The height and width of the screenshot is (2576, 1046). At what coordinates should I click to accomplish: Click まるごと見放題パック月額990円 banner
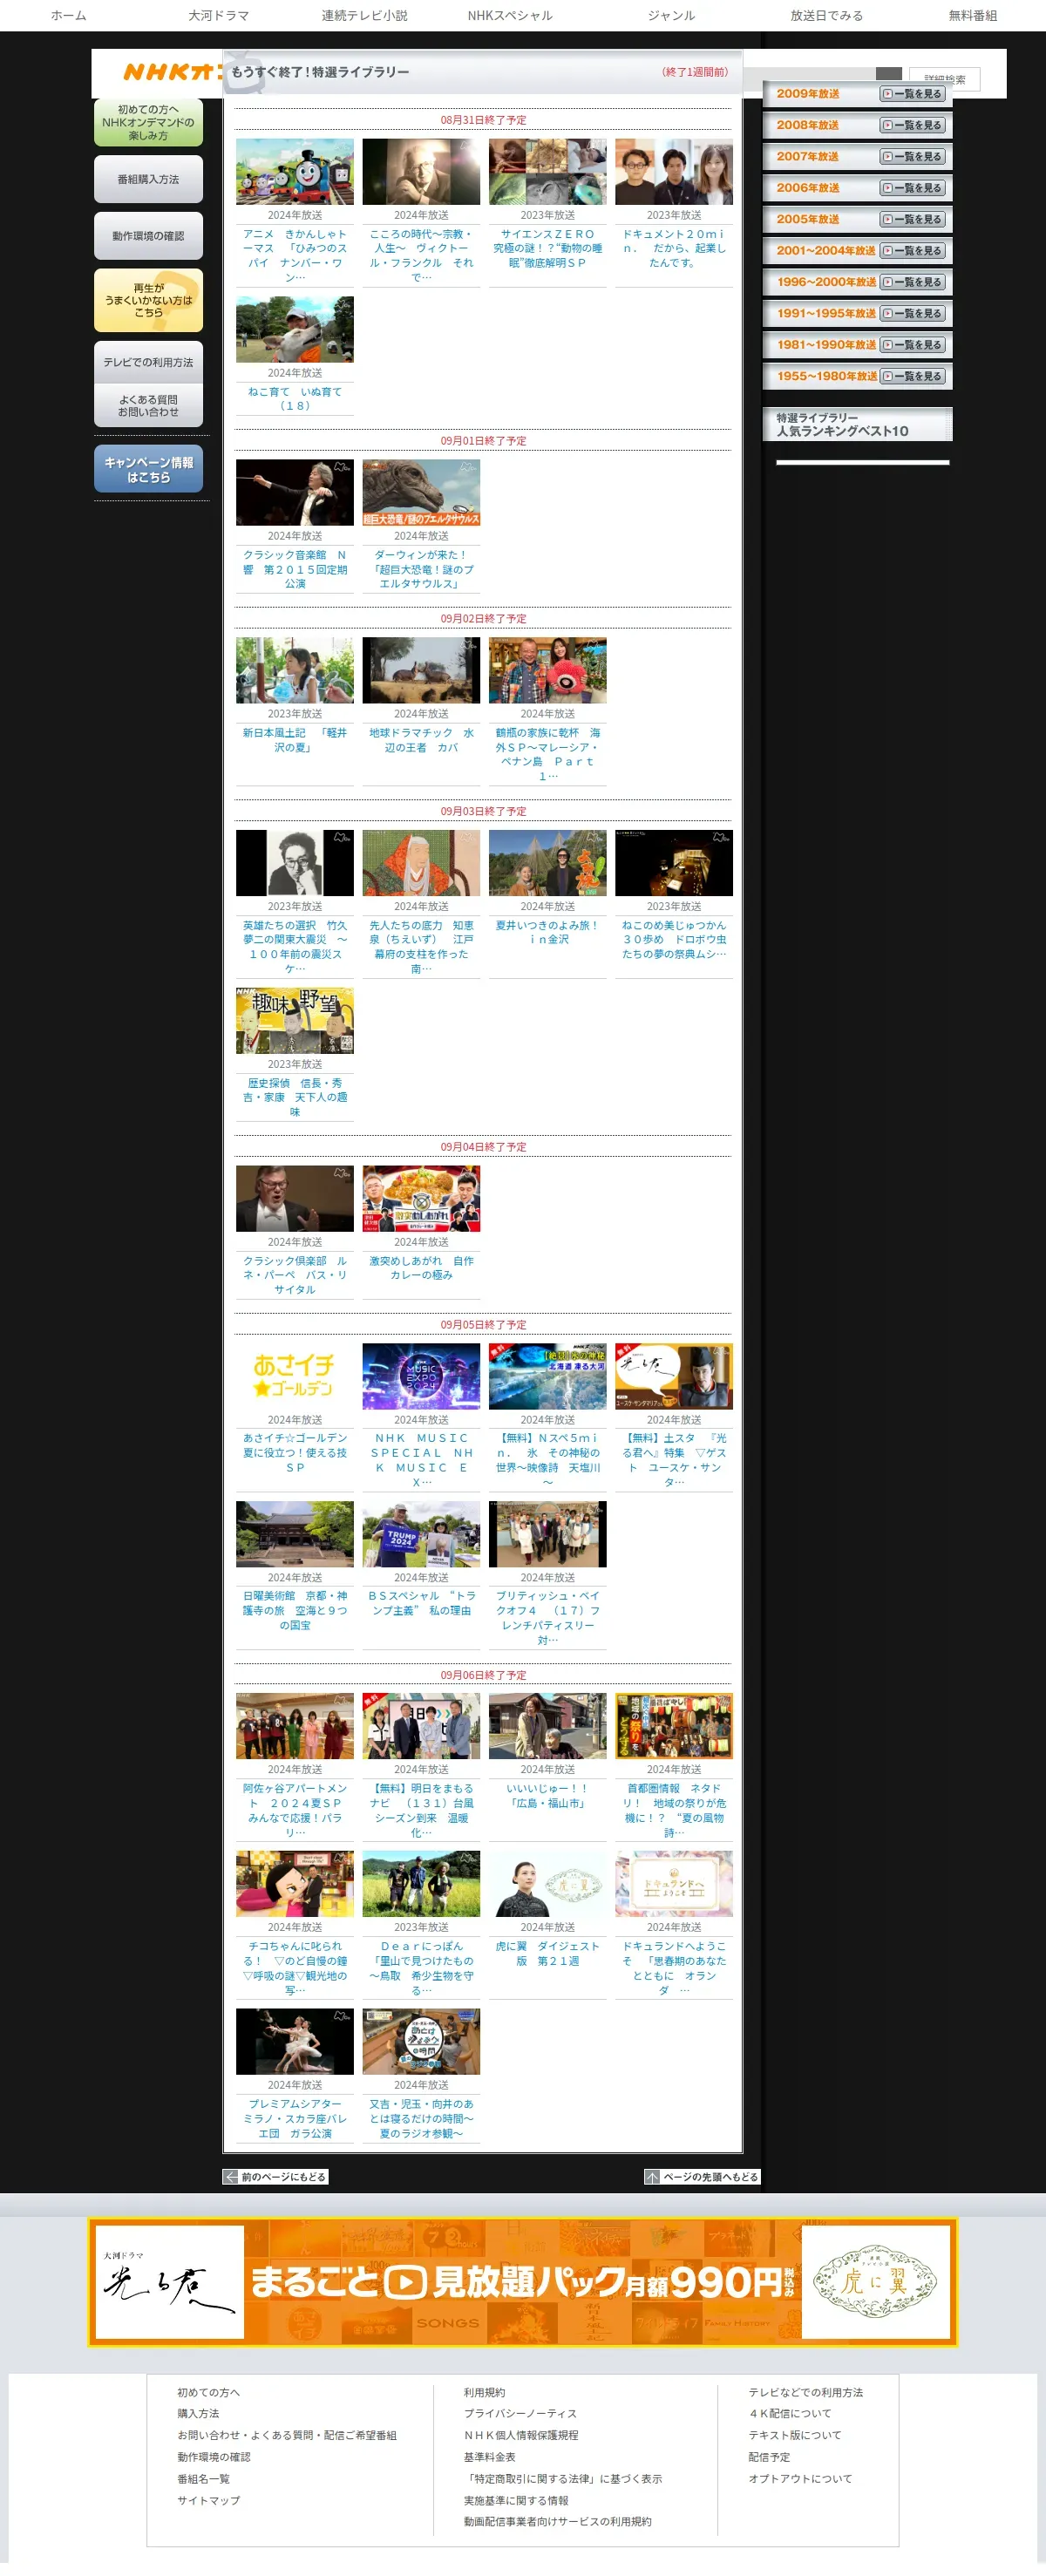523,2282
